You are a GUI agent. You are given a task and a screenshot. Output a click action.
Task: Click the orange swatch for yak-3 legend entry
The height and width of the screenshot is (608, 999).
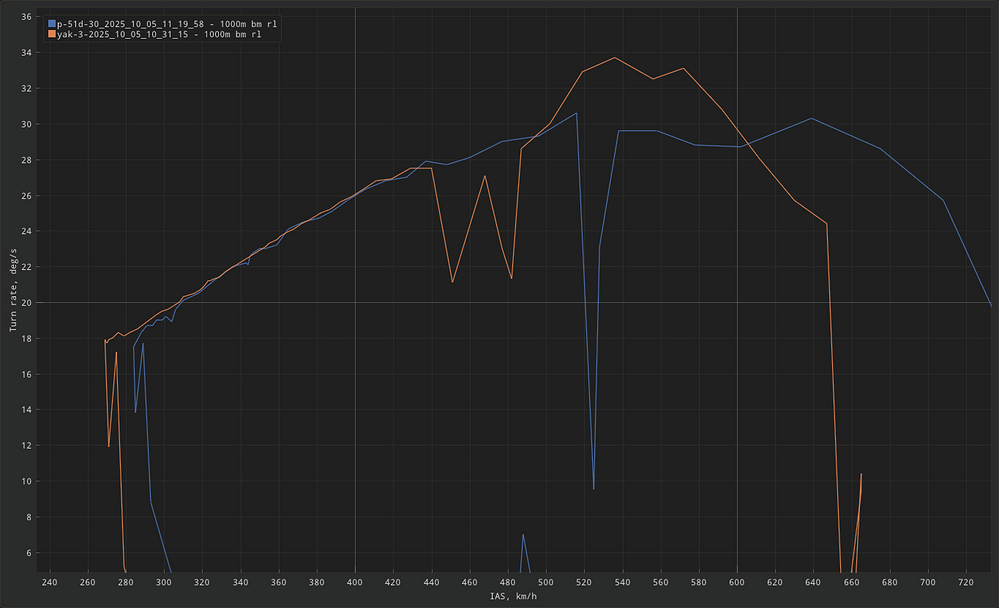tap(52, 34)
